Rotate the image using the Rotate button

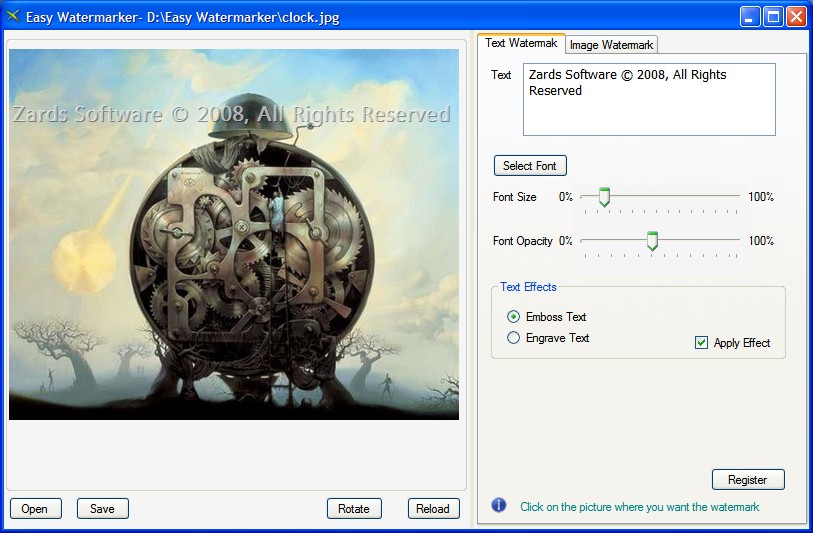click(x=354, y=509)
